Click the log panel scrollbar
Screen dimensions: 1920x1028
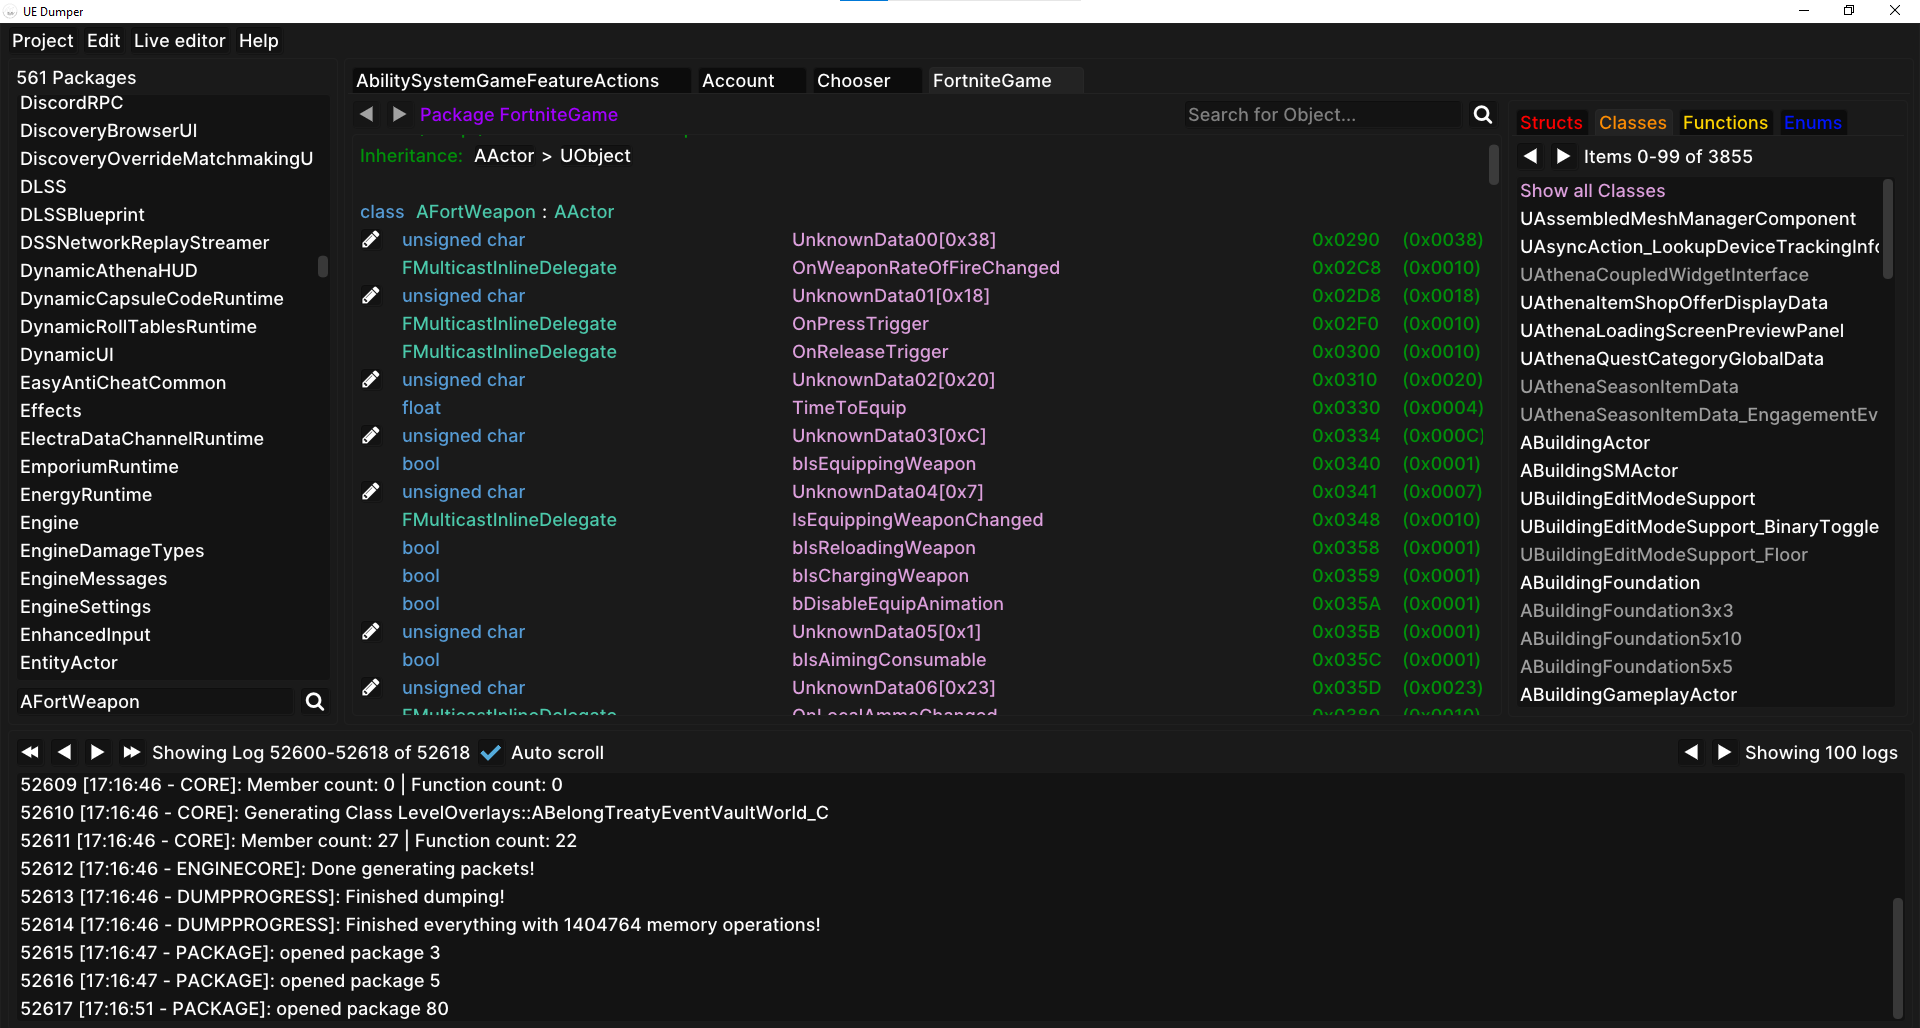coord(1896,957)
